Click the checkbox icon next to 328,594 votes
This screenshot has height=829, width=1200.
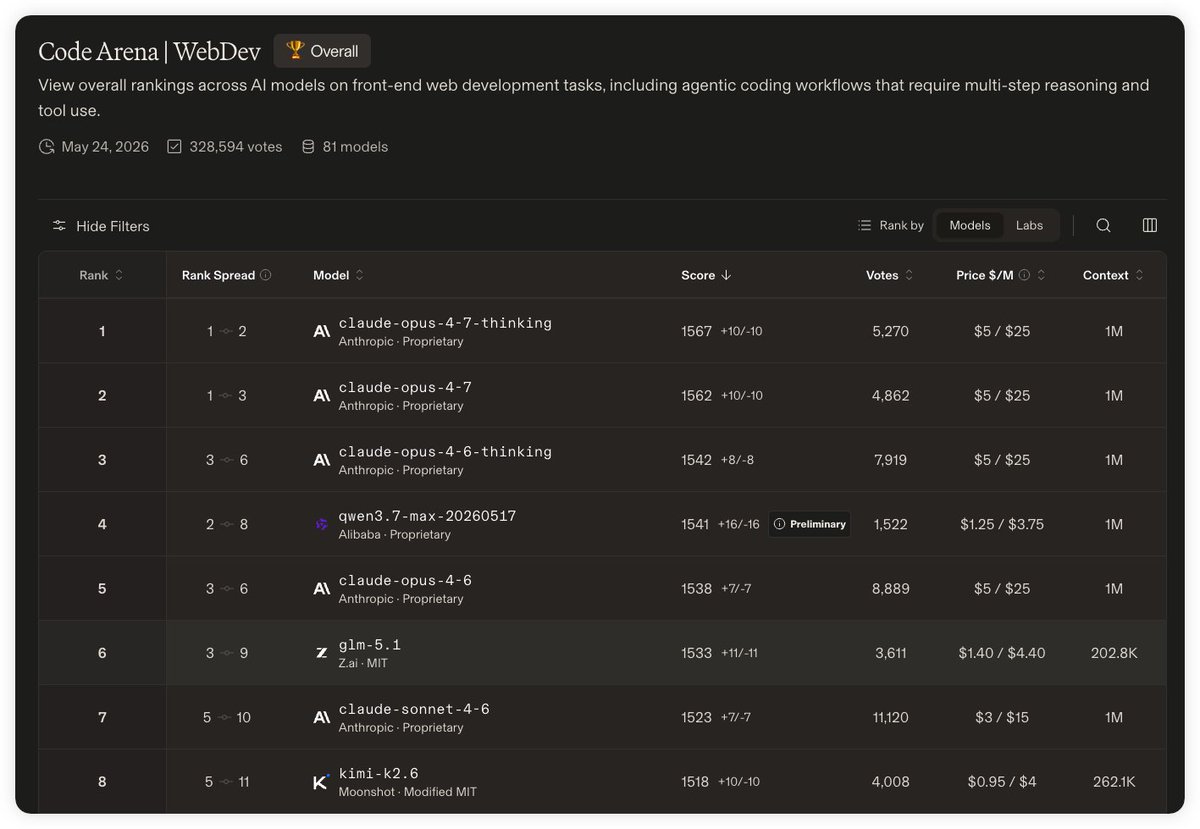tap(174, 147)
